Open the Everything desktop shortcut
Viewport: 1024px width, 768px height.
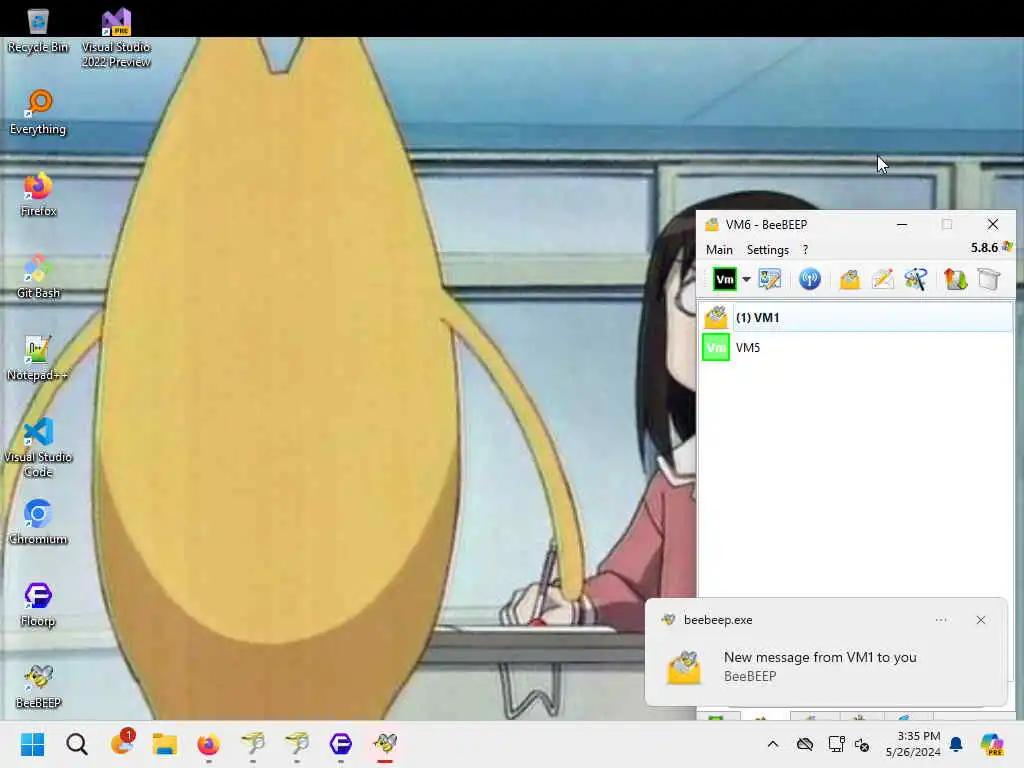pos(38,112)
